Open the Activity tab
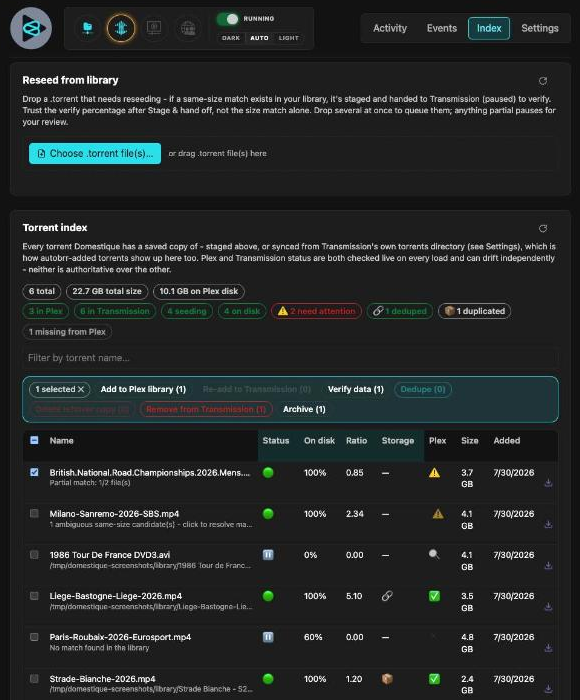Viewport: 580px width, 700px height. [x=390, y=28]
